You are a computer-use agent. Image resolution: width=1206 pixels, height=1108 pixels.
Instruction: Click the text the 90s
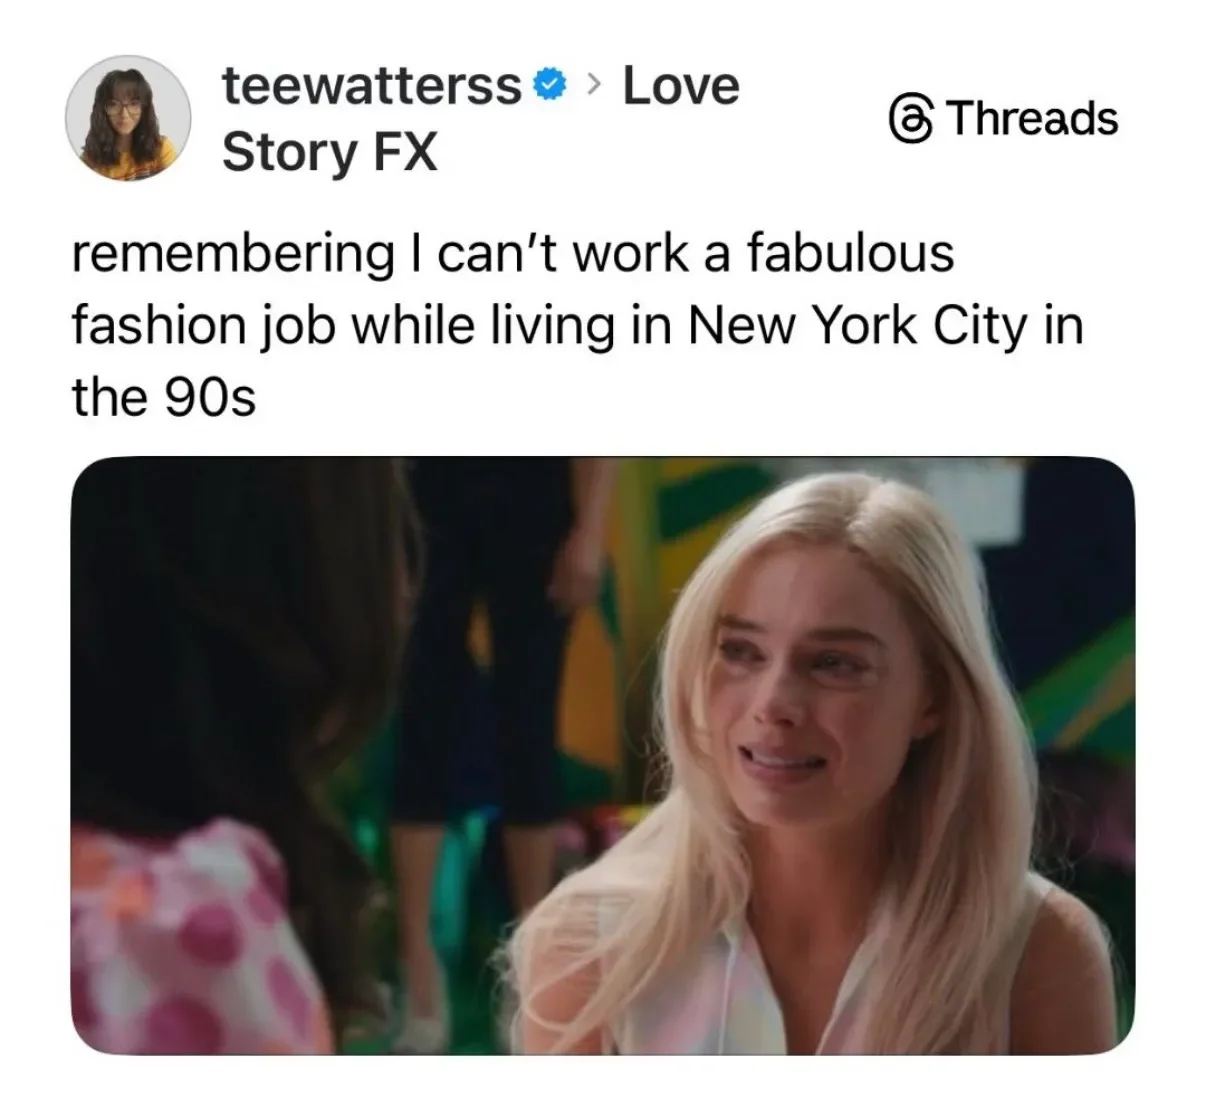click(x=164, y=398)
